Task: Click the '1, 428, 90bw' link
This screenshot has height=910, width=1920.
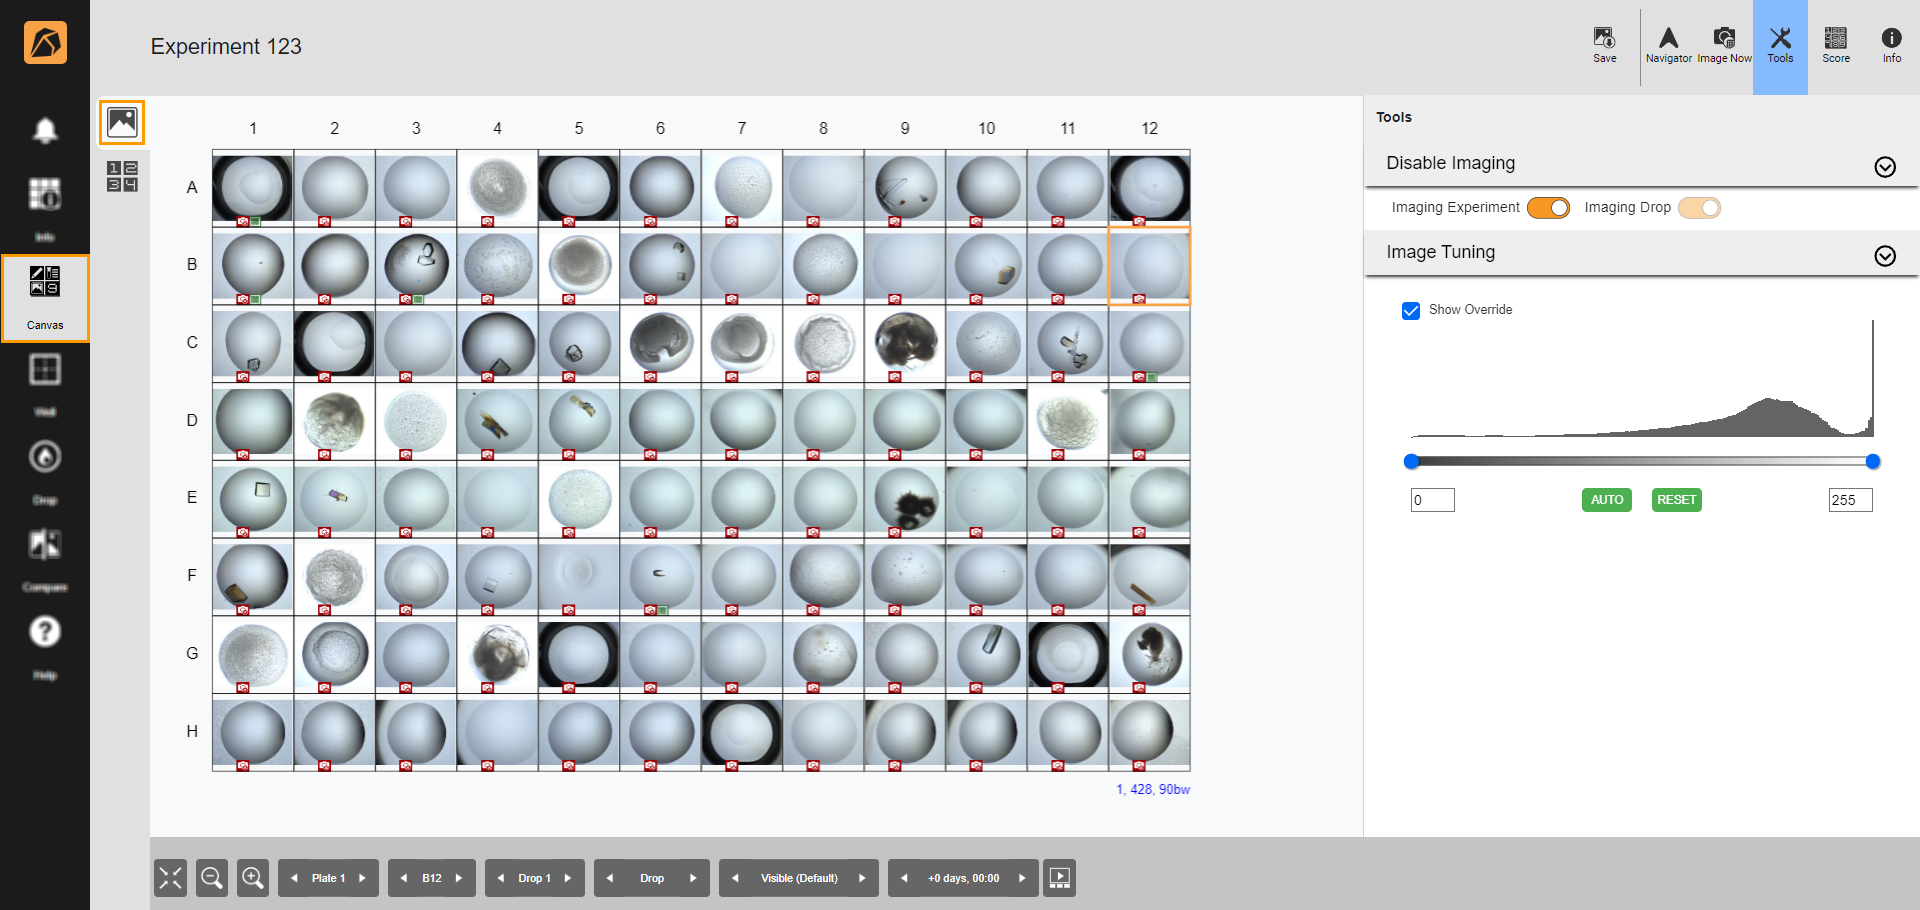Action: click(1153, 789)
